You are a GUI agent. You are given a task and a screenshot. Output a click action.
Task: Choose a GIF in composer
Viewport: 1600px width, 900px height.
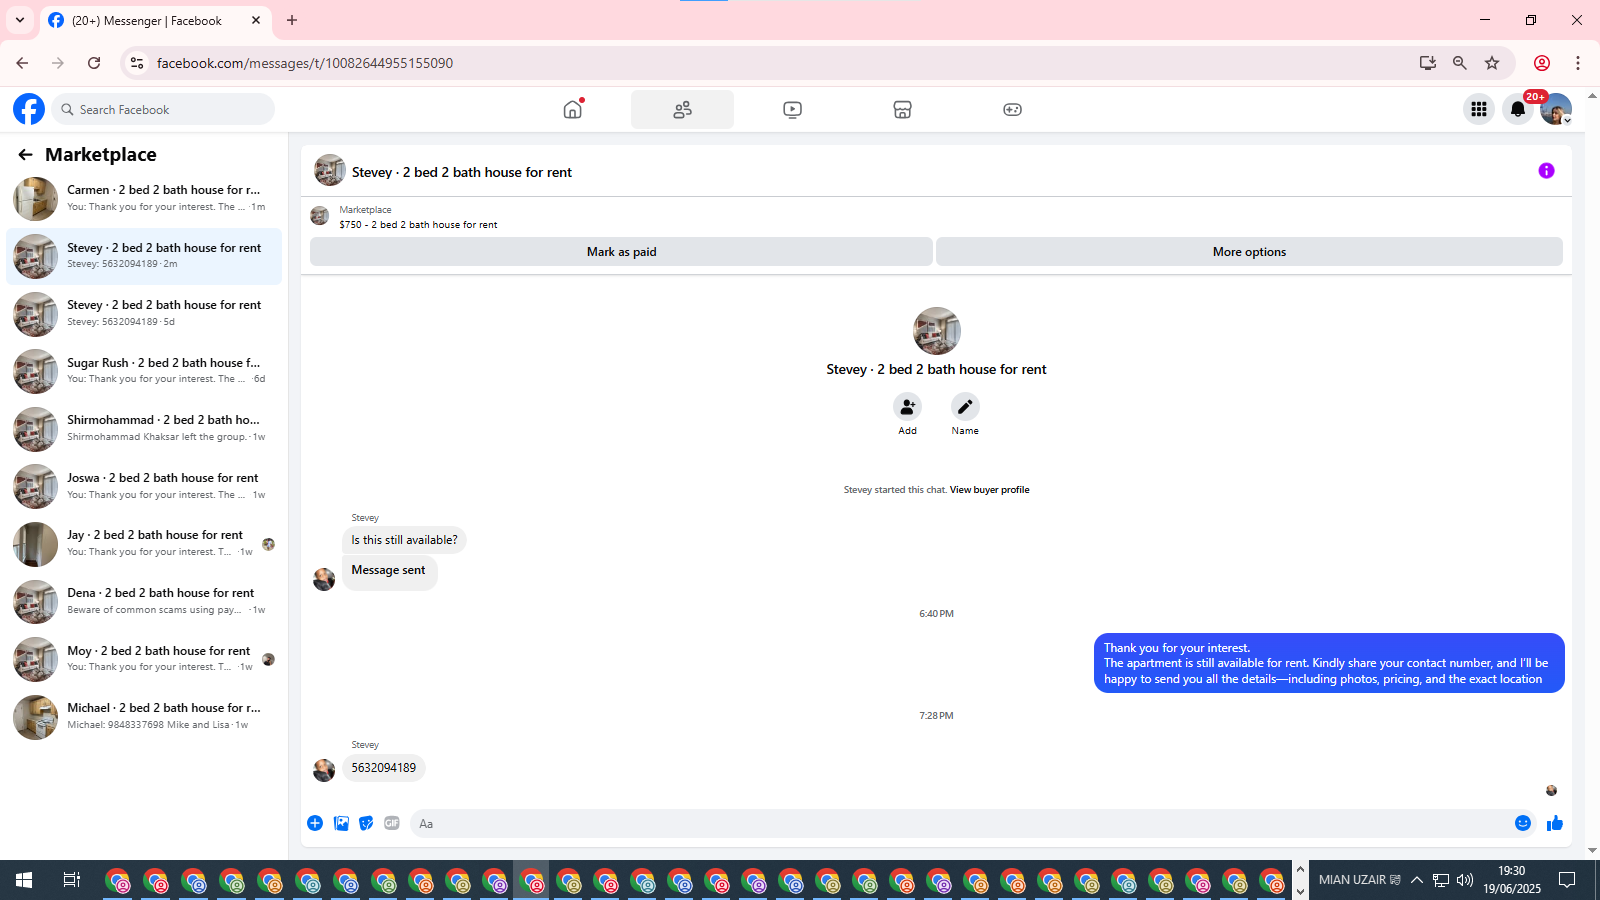(x=392, y=823)
